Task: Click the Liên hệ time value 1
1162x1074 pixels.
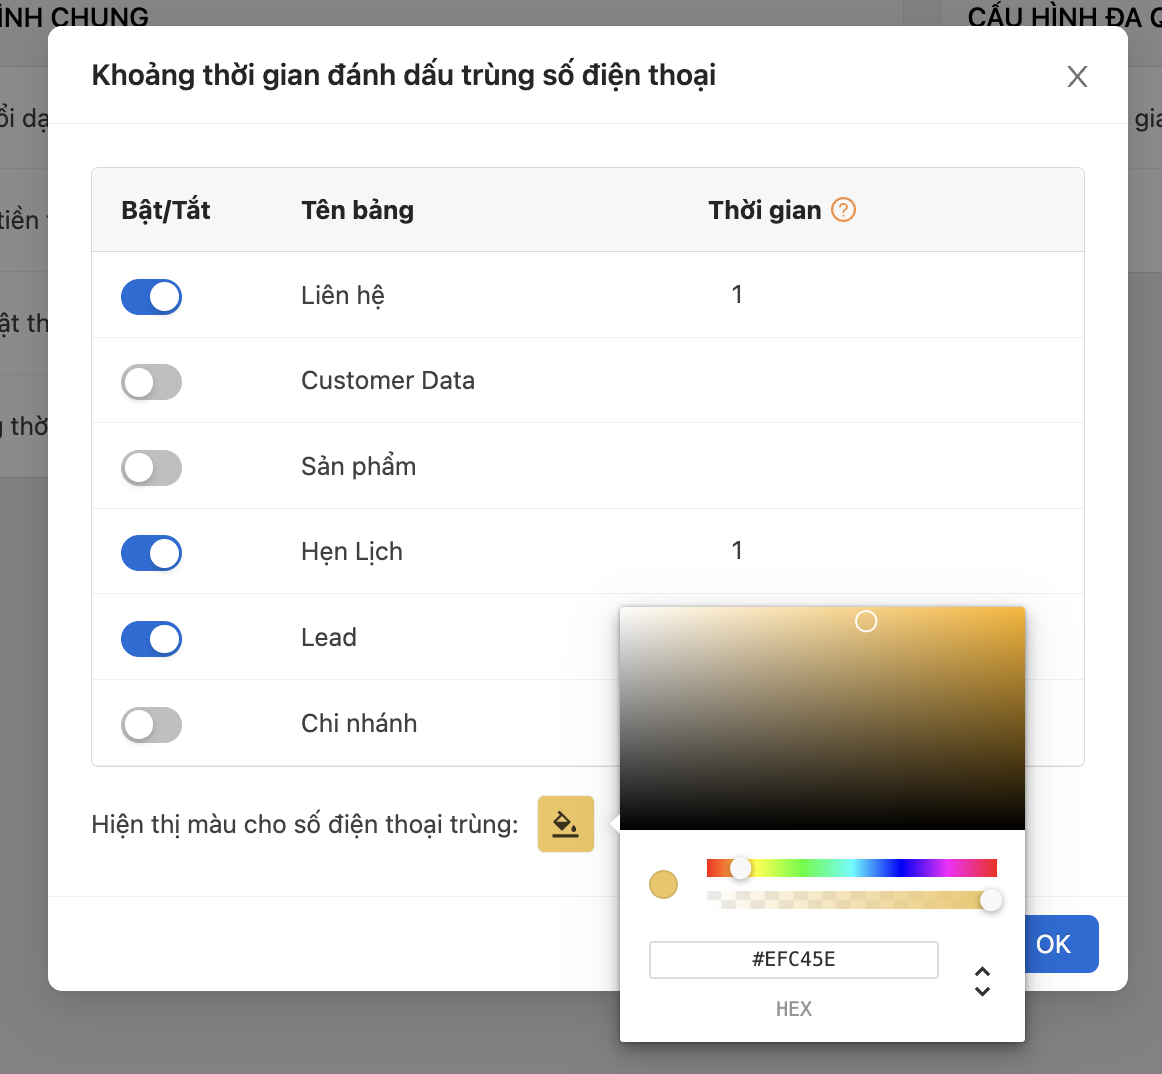Action: pyautogui.click(x=737, y=294)
